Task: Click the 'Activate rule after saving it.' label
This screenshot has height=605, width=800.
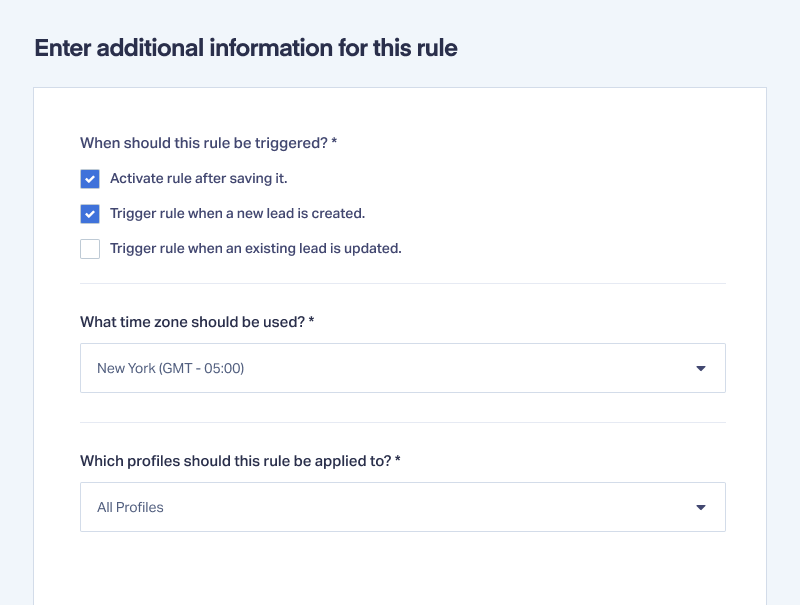Action: click(198, 179)
